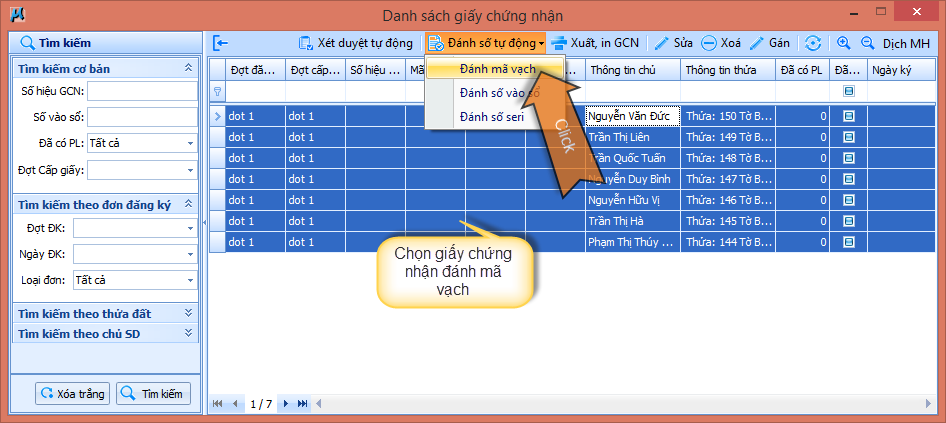Select Đánh số seri menu item
946x423 pixels.
[x=491, y=117]
